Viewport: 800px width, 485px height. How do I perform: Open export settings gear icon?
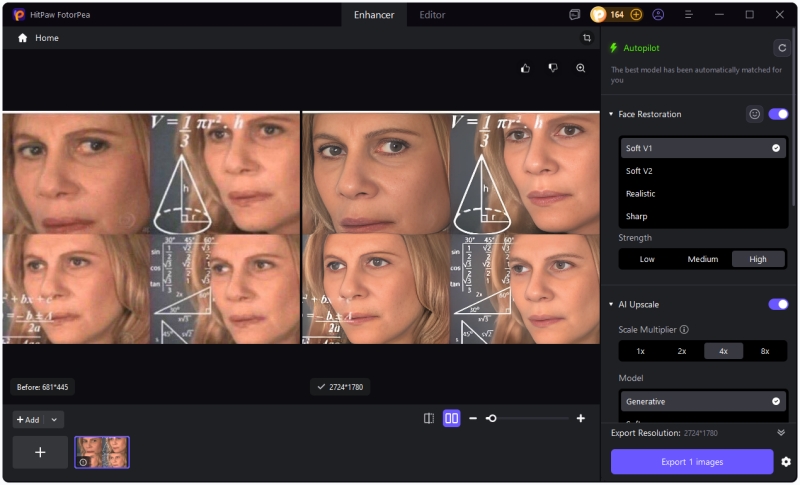786,462
